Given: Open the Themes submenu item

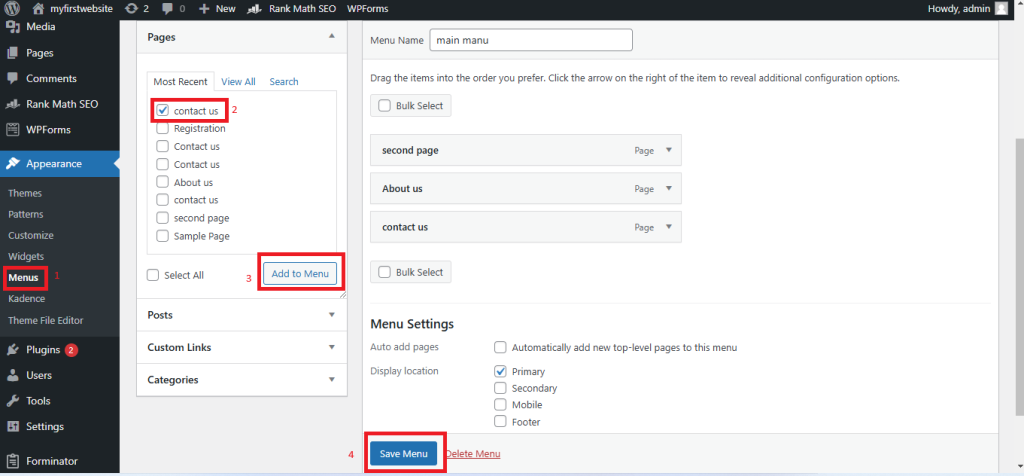Looking at the screenshot, I should click(25, 193).
